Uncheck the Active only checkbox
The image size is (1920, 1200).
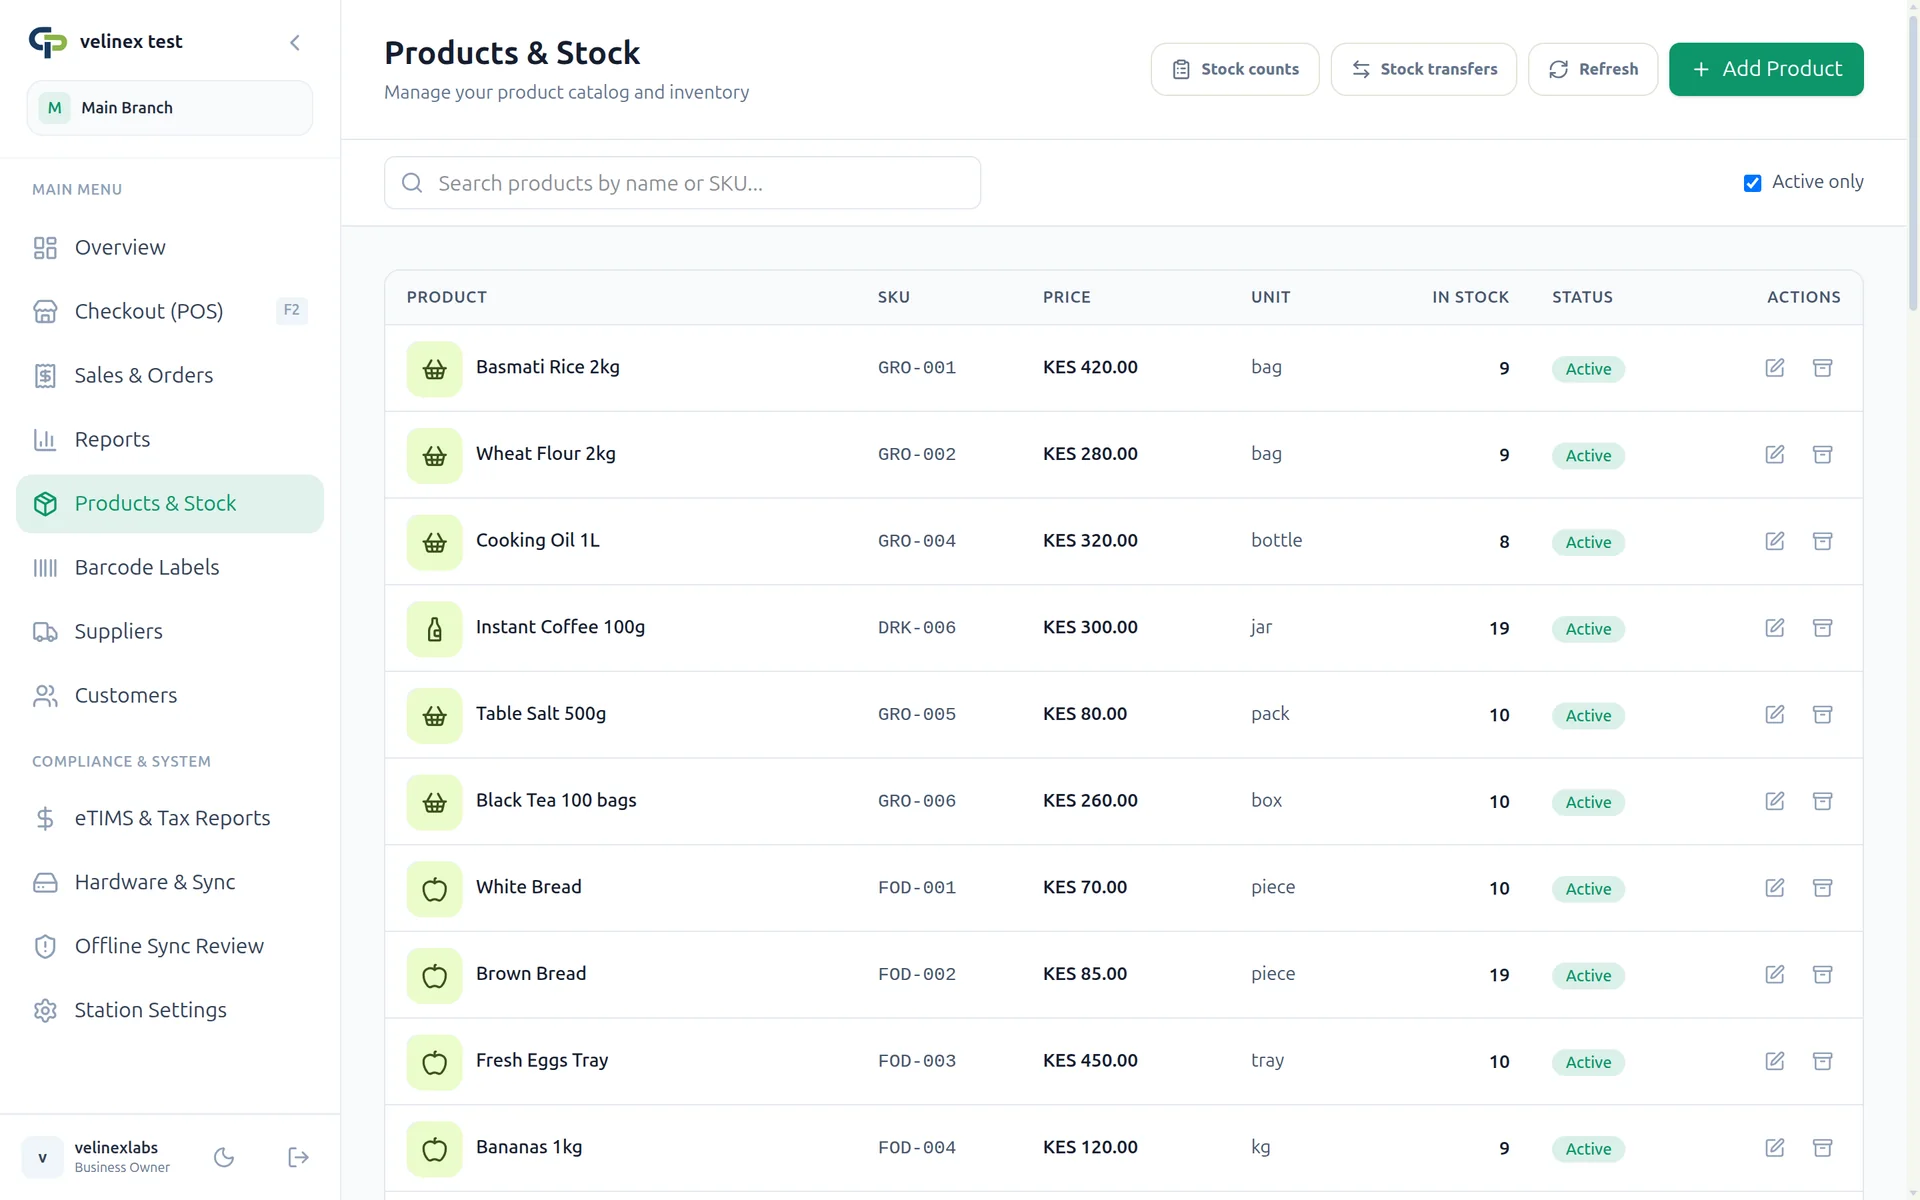(x=1752, y=183)
